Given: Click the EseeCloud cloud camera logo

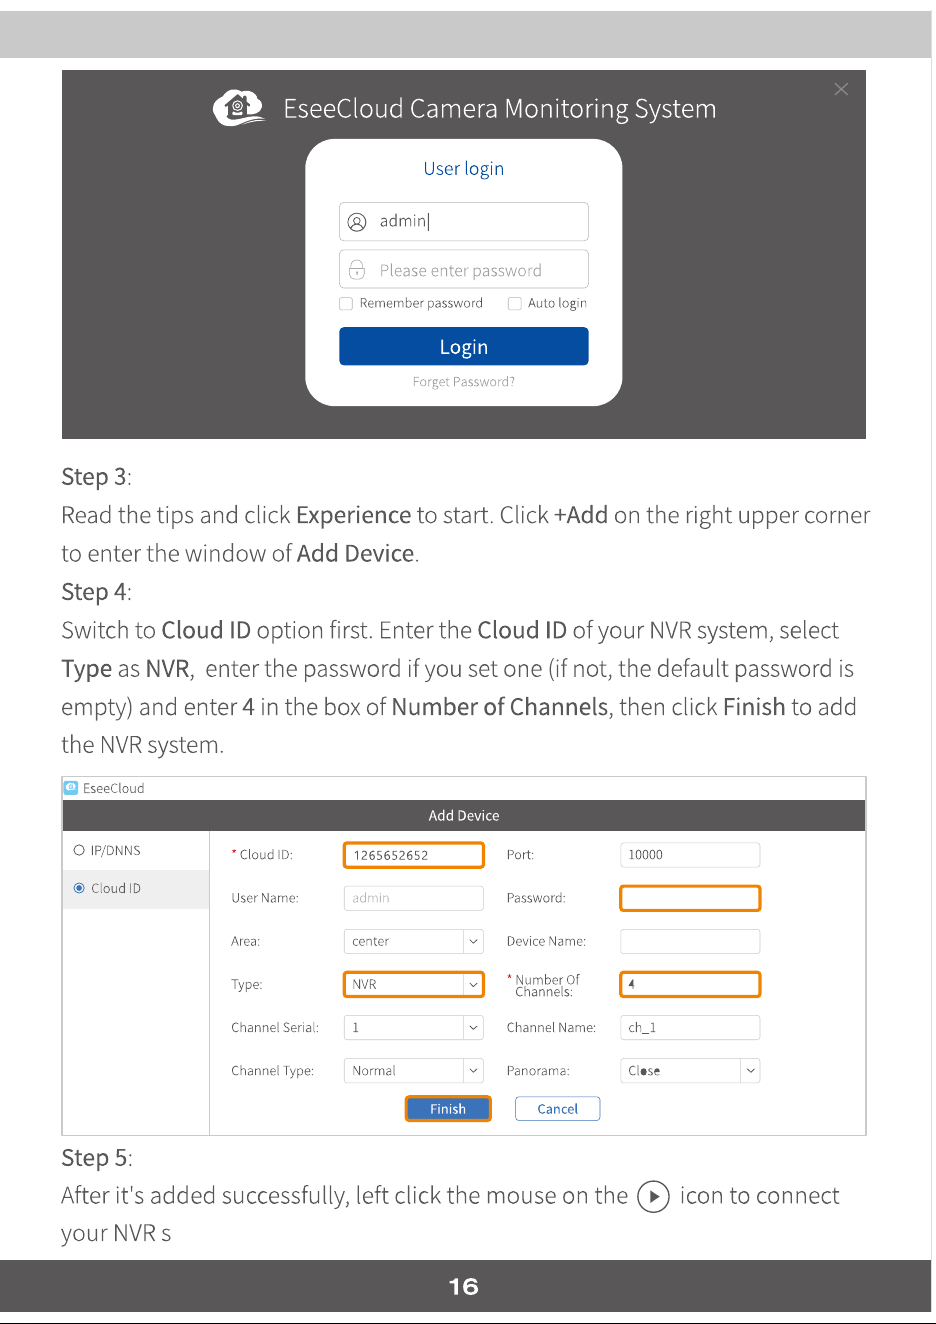Looking at the screenshot, I should click(x=239, y=107).
